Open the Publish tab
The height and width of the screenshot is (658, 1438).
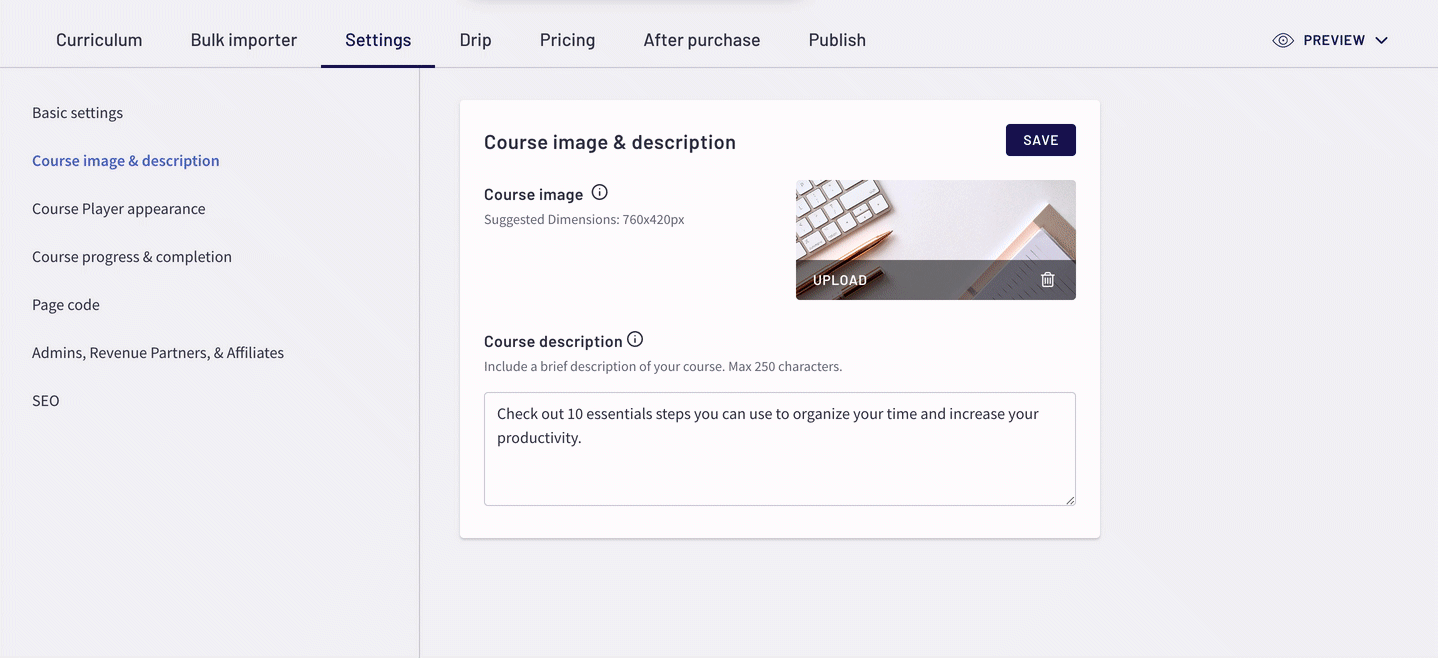pyautogui.click(x=837, y=40)
